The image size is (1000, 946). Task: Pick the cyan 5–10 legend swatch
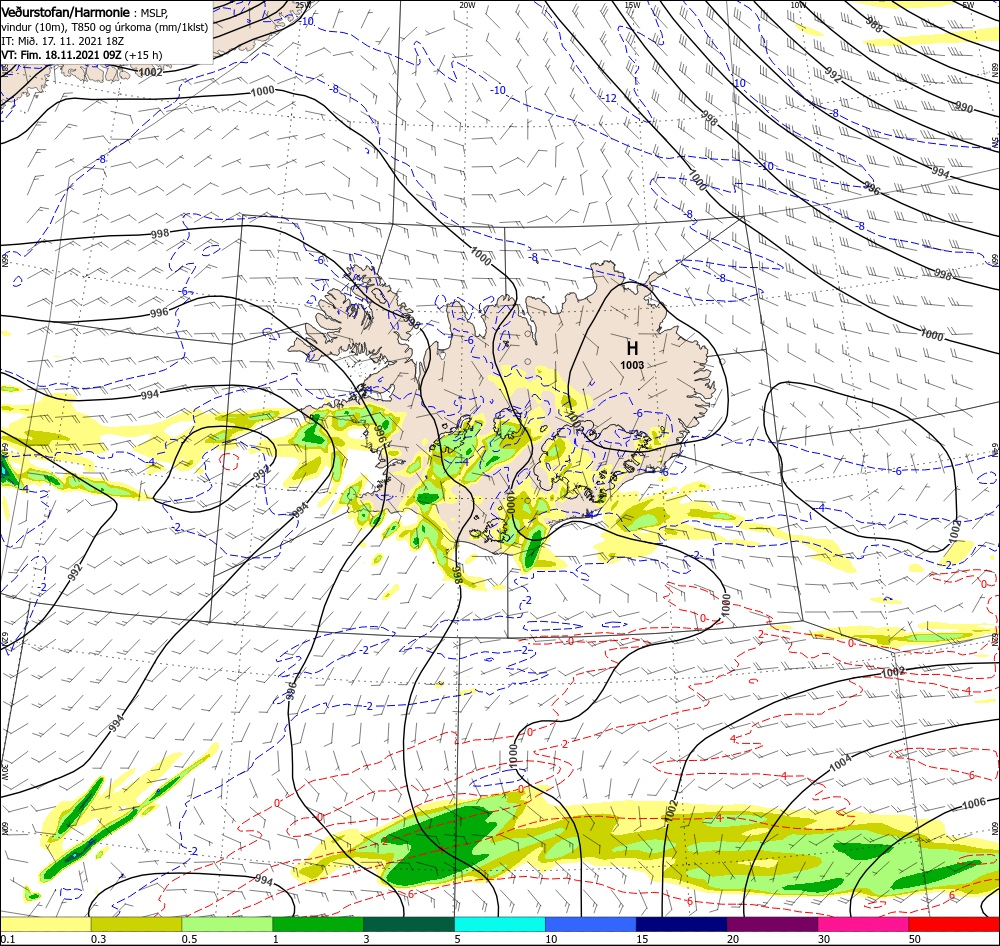pyautogui.click(x=500, y=924)
